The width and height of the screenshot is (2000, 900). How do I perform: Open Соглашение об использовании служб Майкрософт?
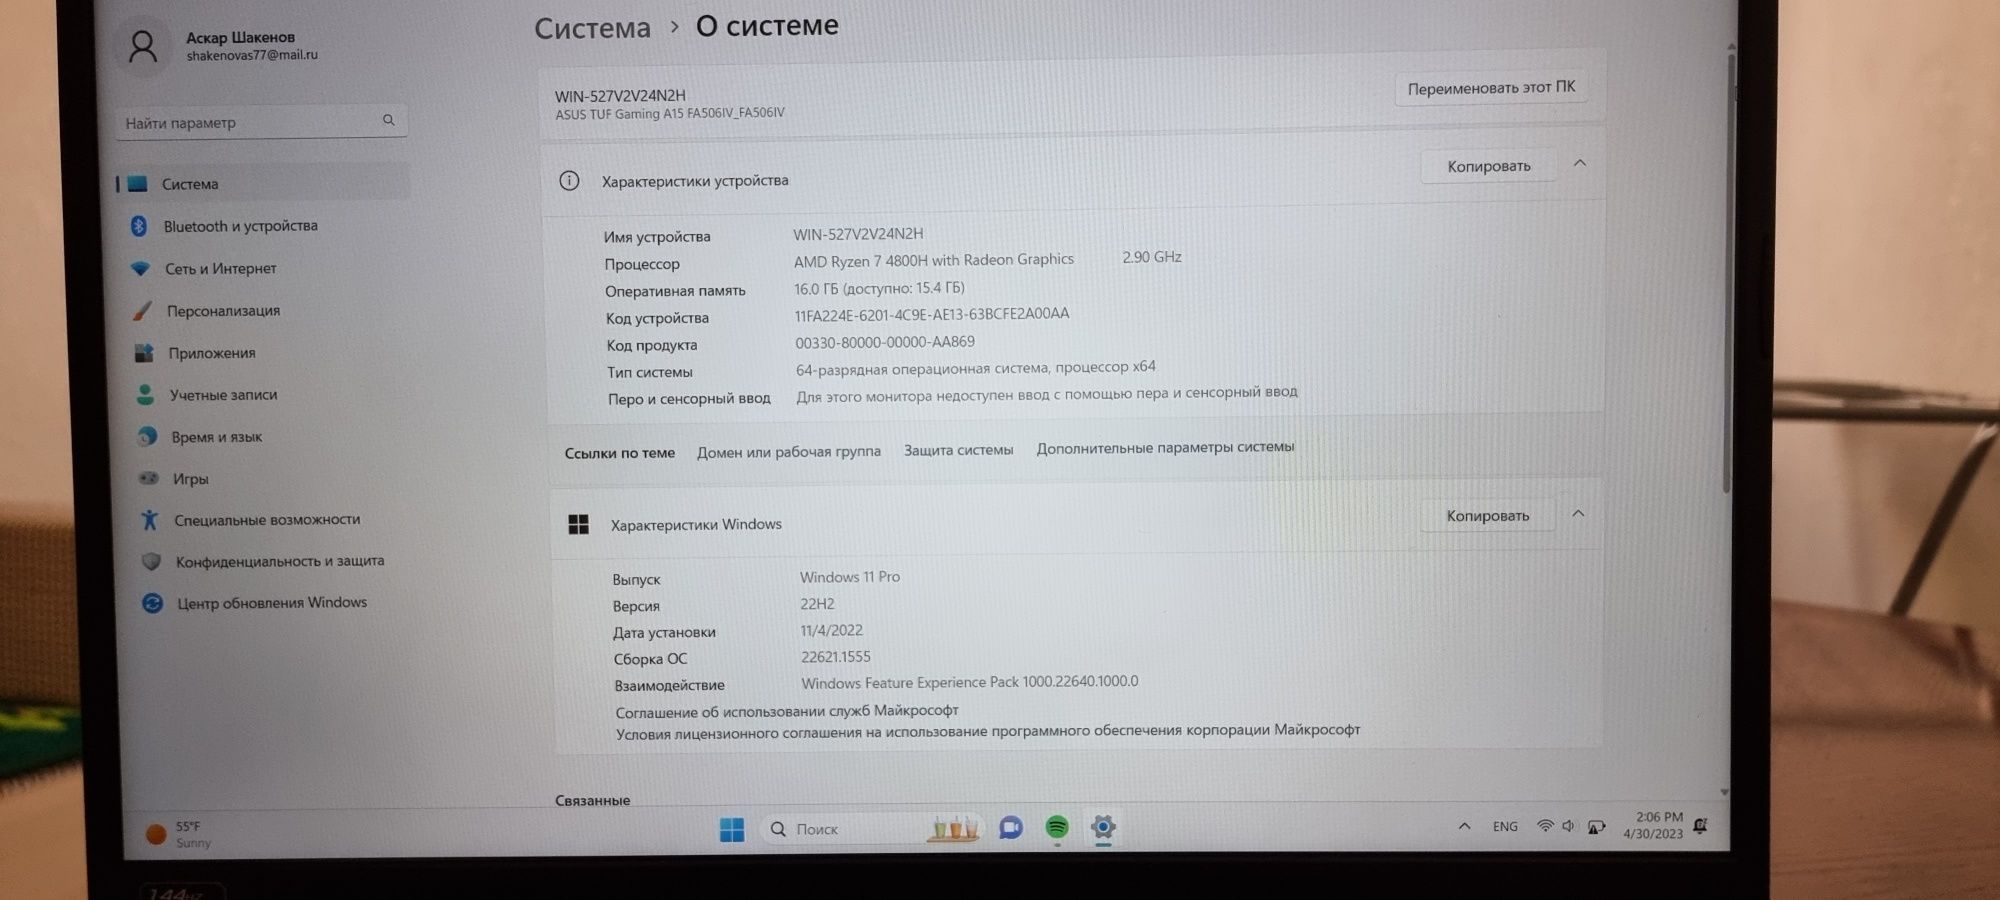pos(787,711)
